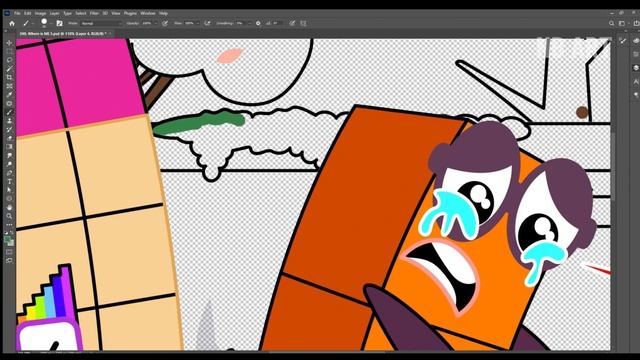640x360 pixels.
Task: Open the Tool Preset picker
Action: [x=27, y=23]
